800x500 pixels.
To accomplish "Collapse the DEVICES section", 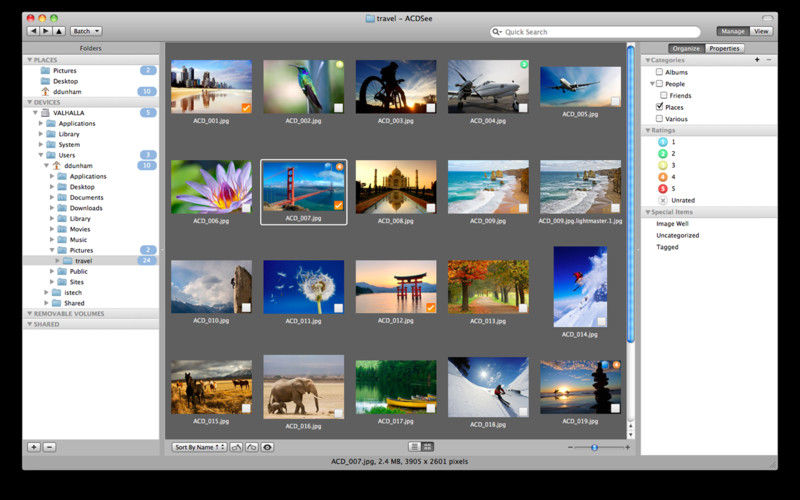I will (x=30, y=102).
